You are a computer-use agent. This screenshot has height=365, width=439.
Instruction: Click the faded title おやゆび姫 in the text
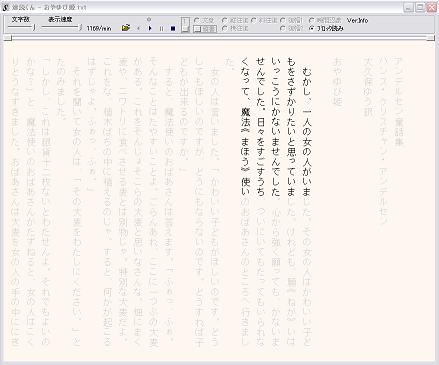click(337, 82)
